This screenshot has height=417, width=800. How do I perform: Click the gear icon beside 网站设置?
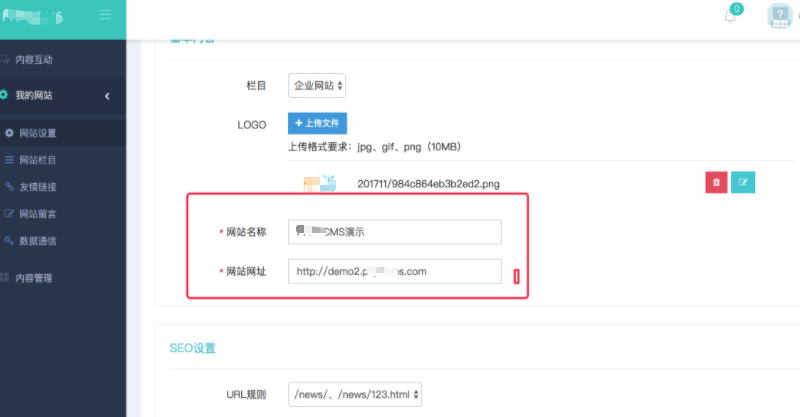click(x=9, y=133)
